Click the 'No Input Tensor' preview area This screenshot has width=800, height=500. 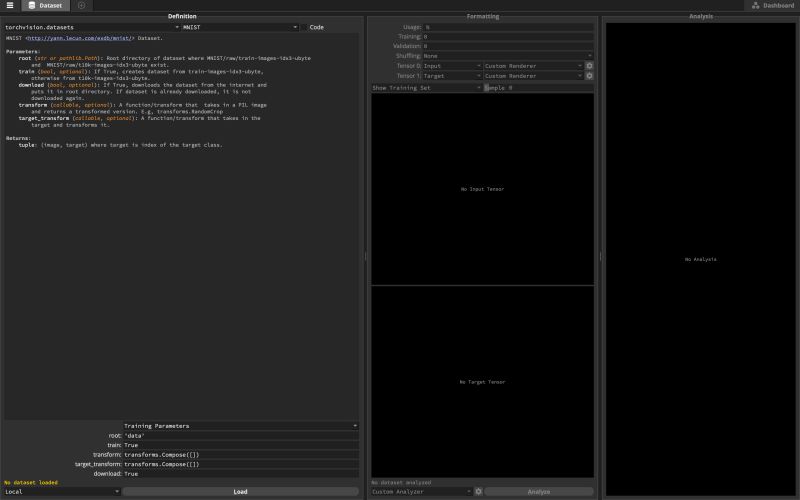482,189
